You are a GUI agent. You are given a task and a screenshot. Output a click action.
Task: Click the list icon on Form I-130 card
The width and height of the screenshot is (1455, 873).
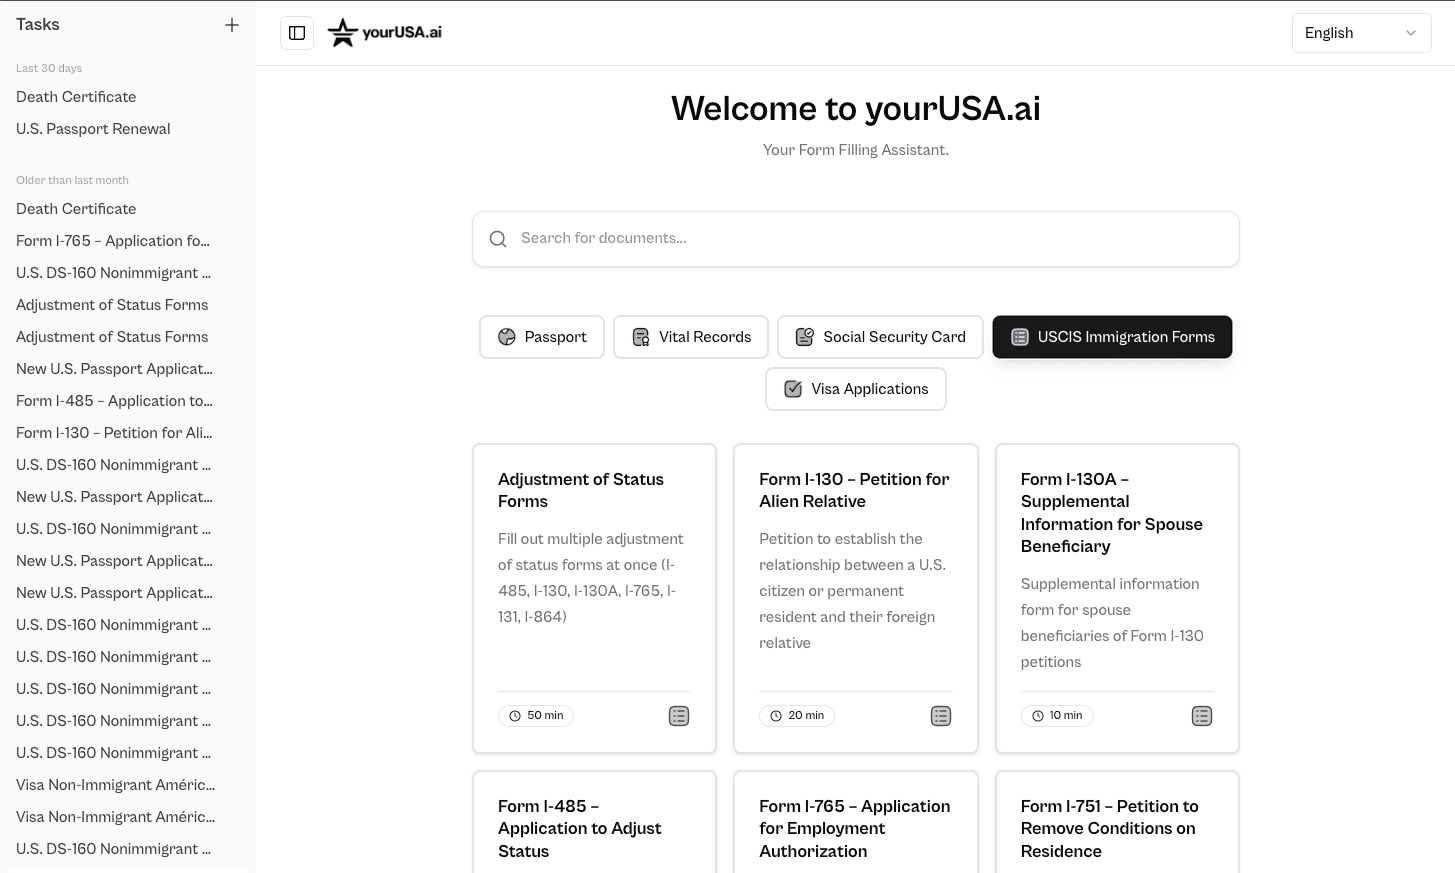pyautogui.click(x=941, y=716)
